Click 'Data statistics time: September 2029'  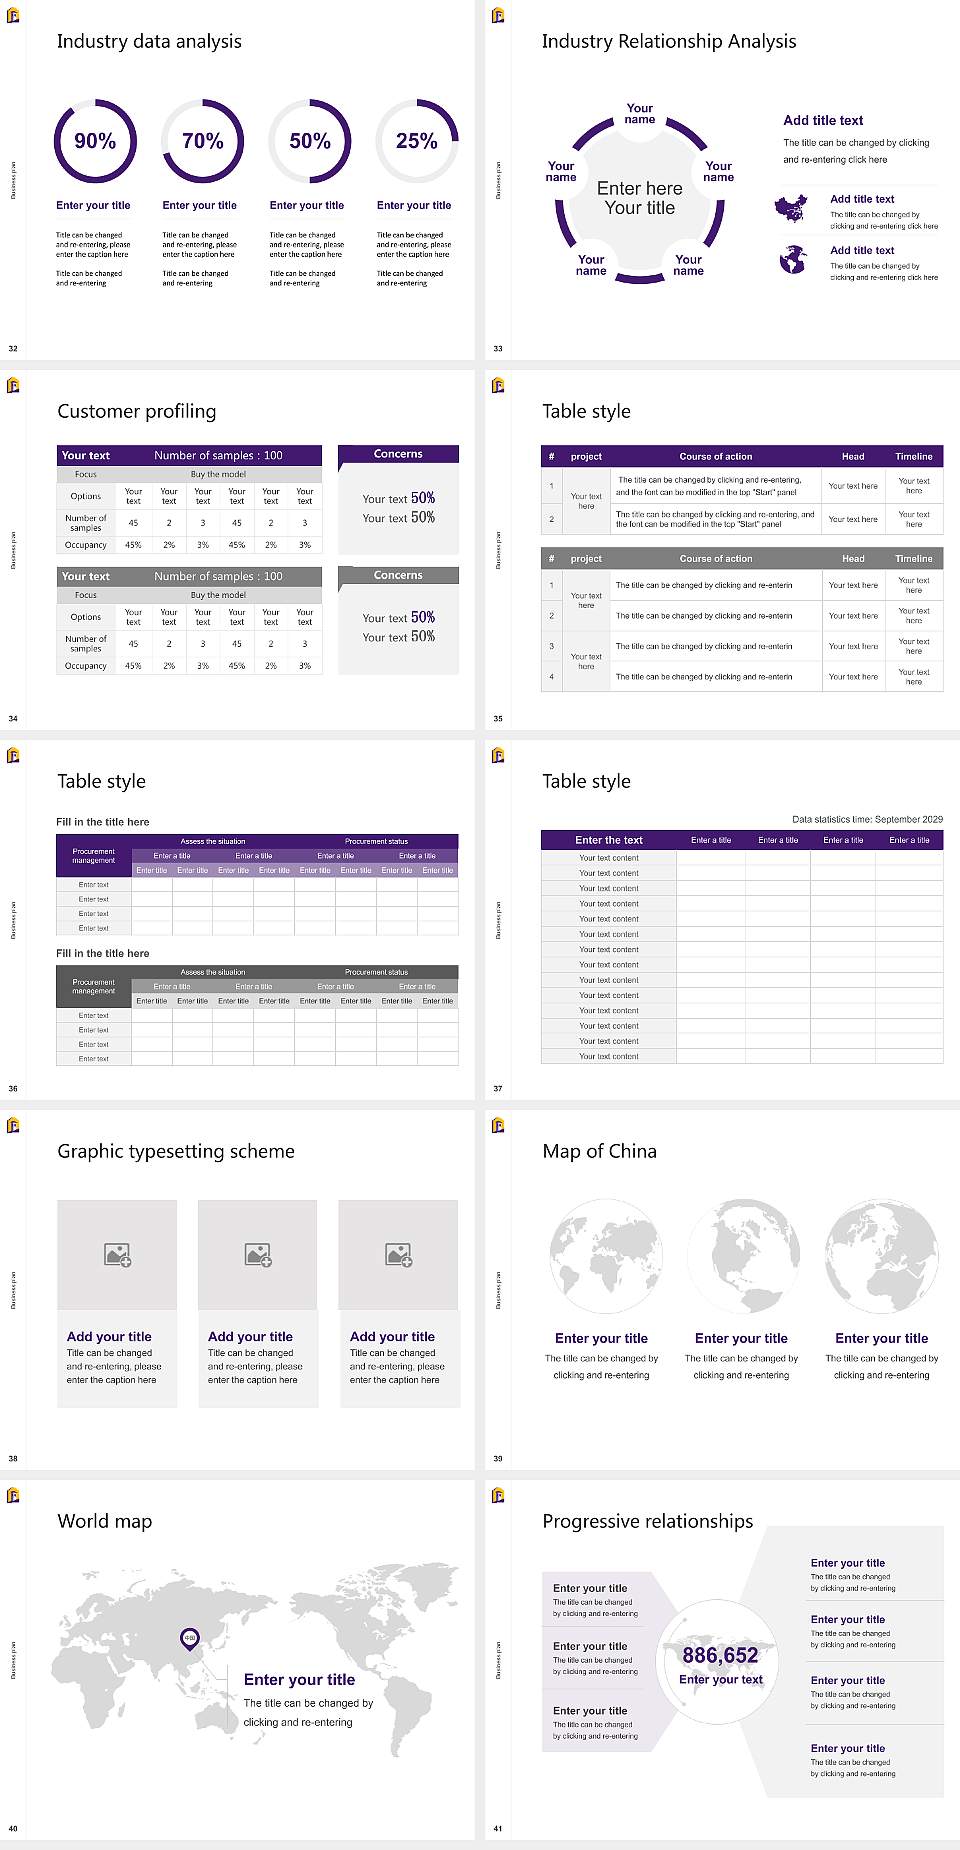pyautogui.click(x=867, y=819)
